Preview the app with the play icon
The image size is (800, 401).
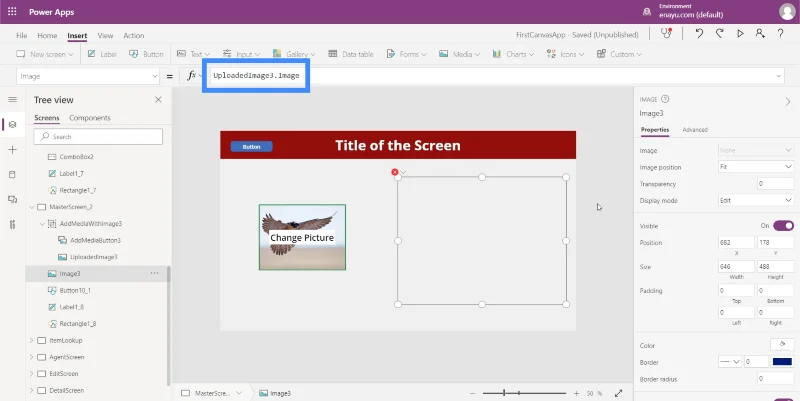(740, 34)
